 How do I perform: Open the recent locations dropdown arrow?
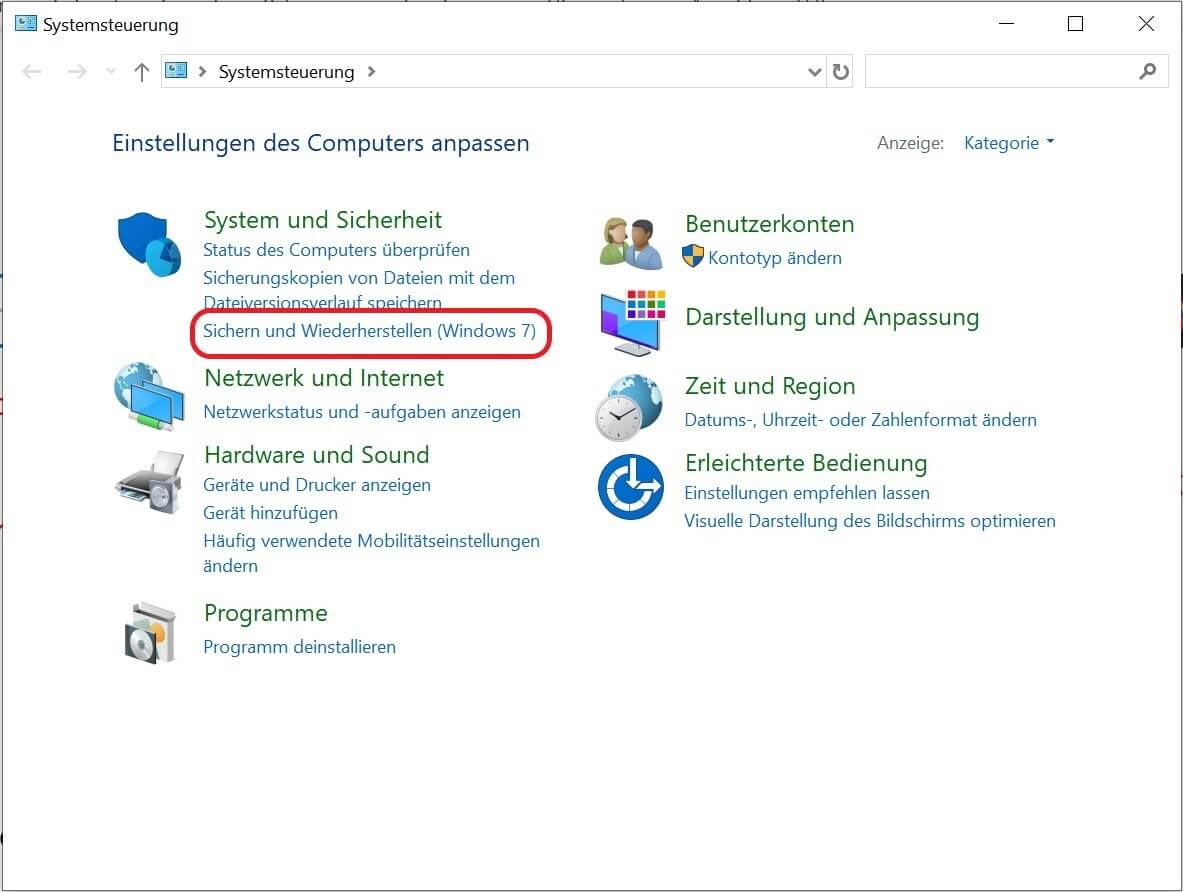pos(110,72)
